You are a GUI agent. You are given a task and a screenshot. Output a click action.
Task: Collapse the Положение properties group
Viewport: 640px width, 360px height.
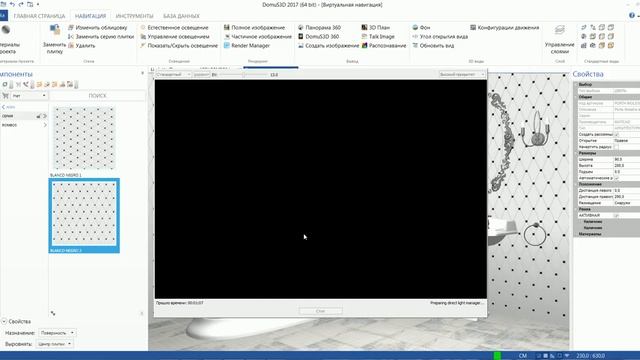coord(576,184)
